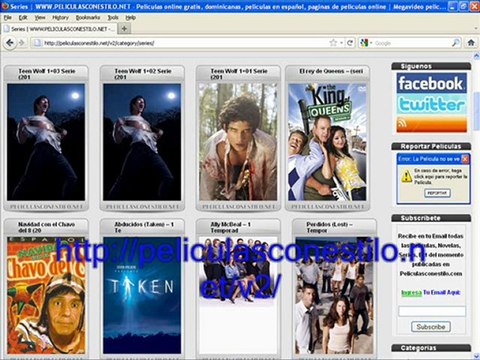Click the Forward arrow button
The image size is (480, 360).
pyautogui.click(x=22, y=43)
